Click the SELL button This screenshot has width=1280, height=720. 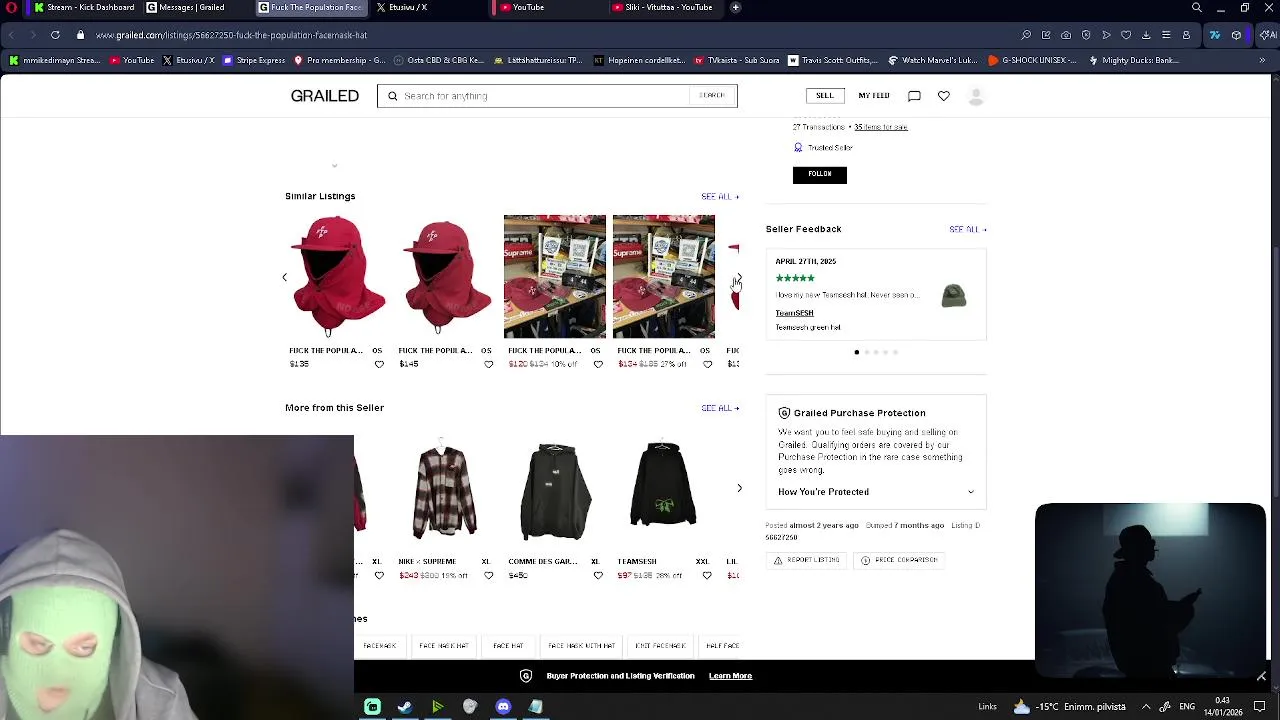(x=824, y=96)
